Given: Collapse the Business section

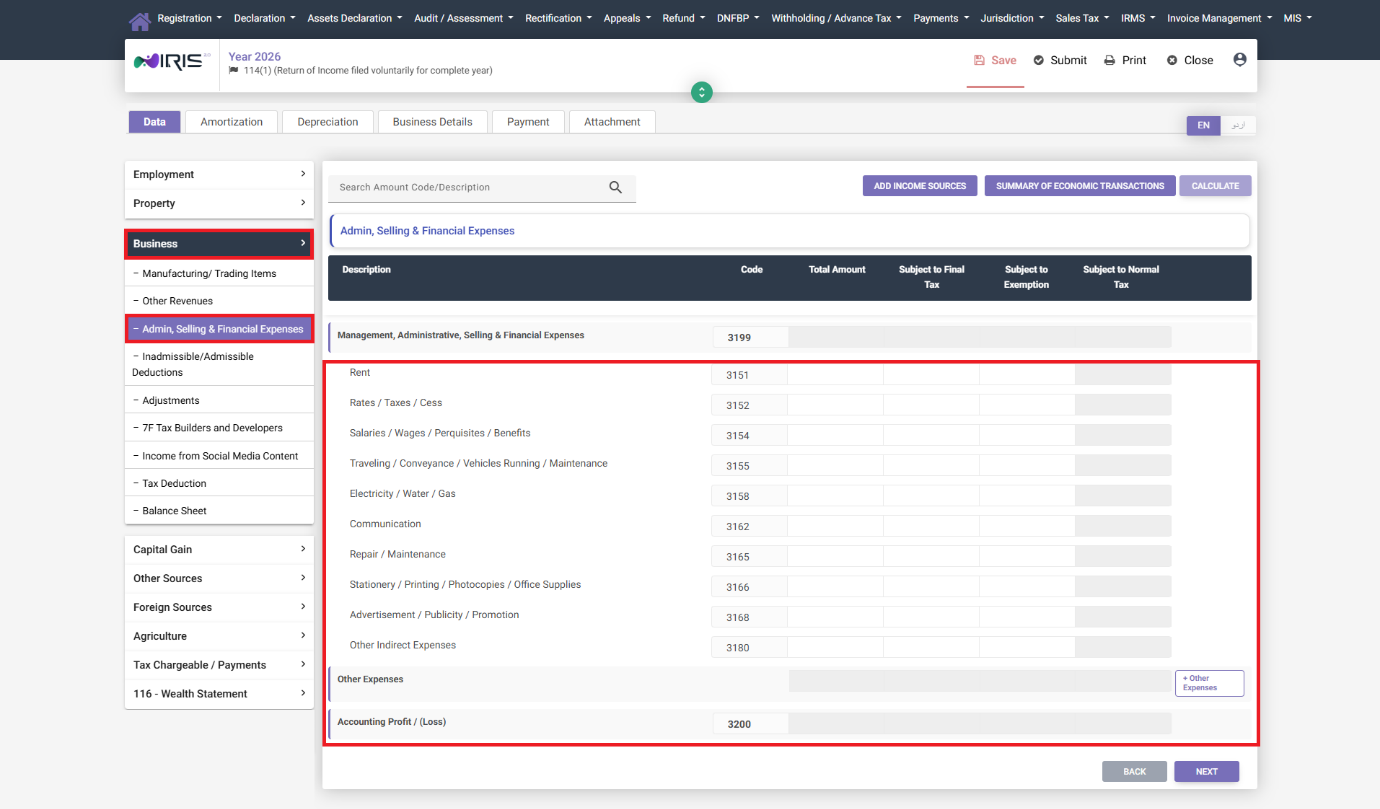Looking at the screenshot, I should pyautogui.click(x=219, y=244).
